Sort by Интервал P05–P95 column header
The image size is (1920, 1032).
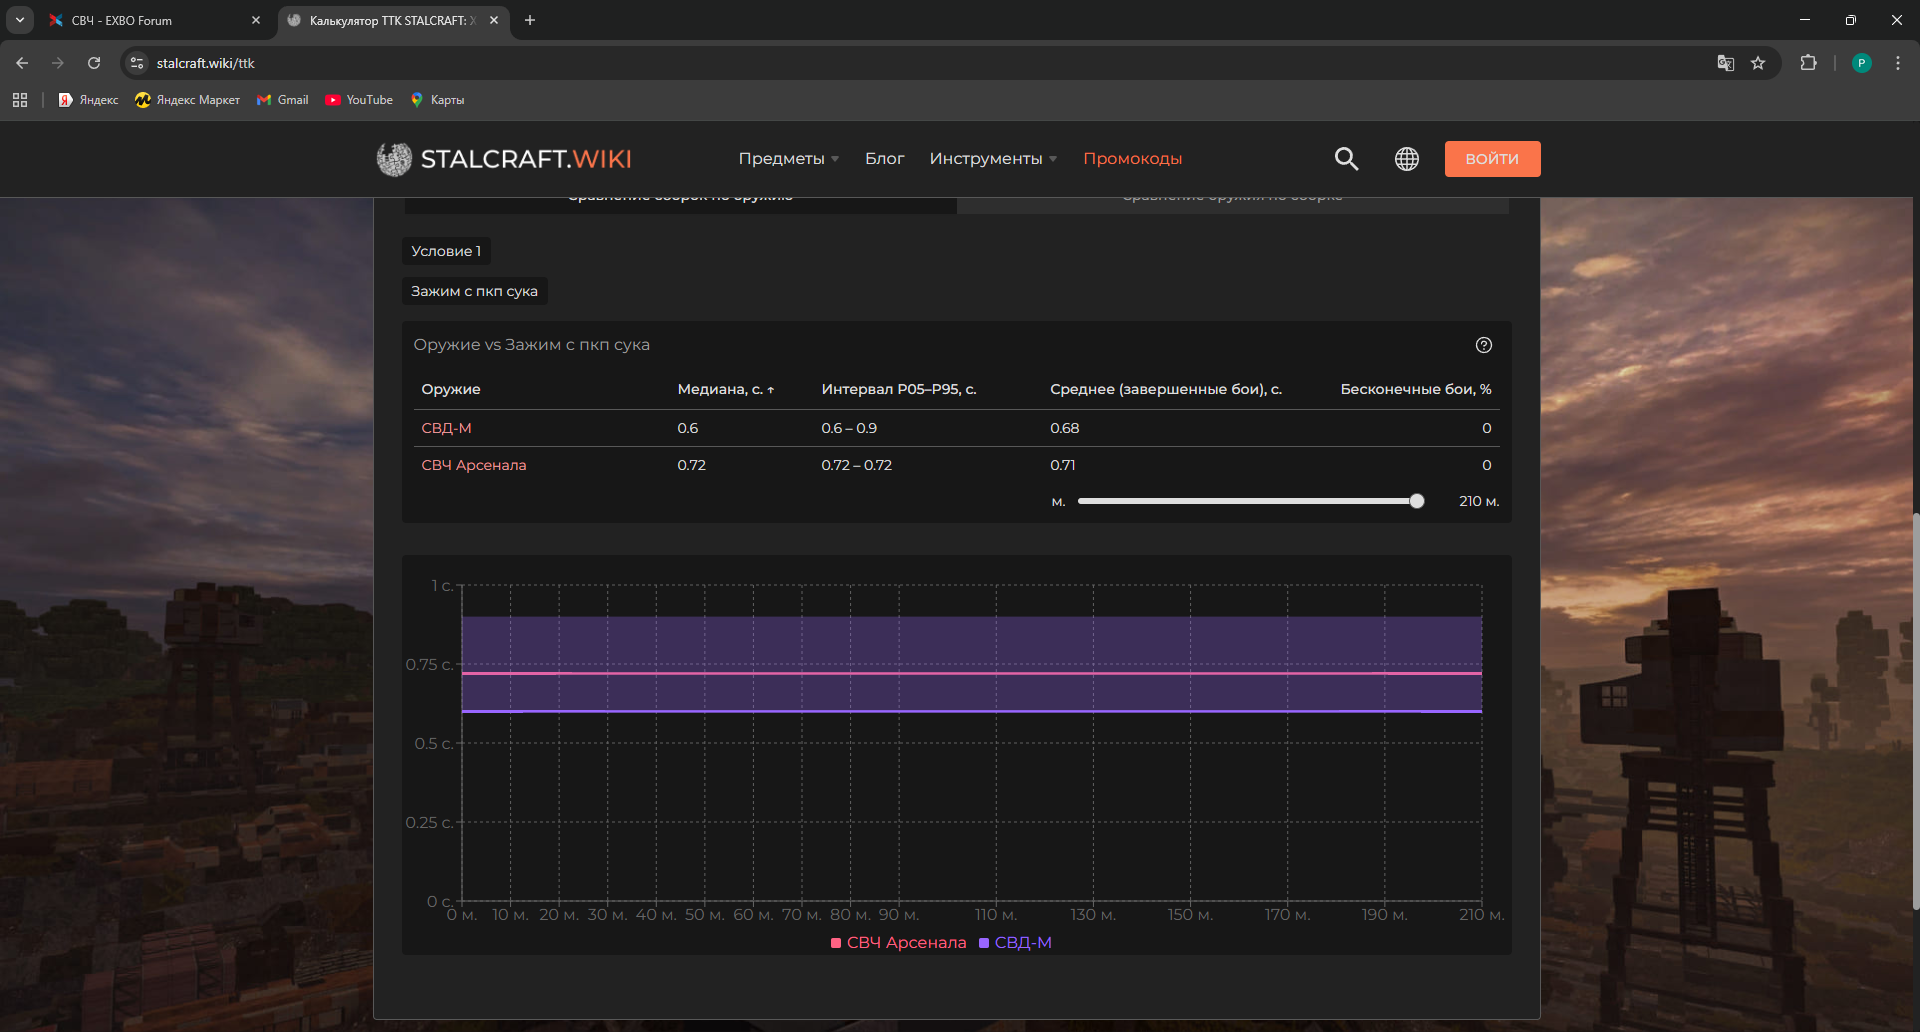tap(899, 389)
